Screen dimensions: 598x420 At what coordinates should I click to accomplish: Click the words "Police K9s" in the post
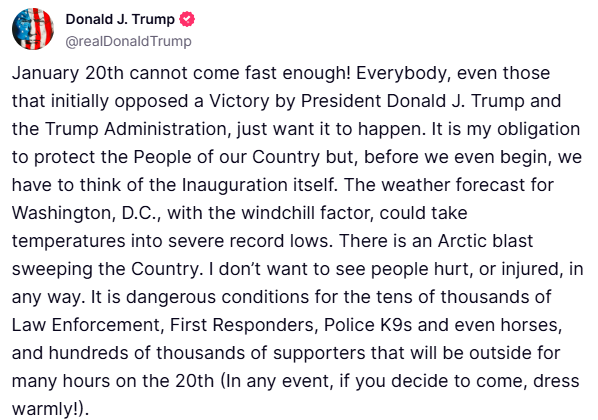coord(368,325)
